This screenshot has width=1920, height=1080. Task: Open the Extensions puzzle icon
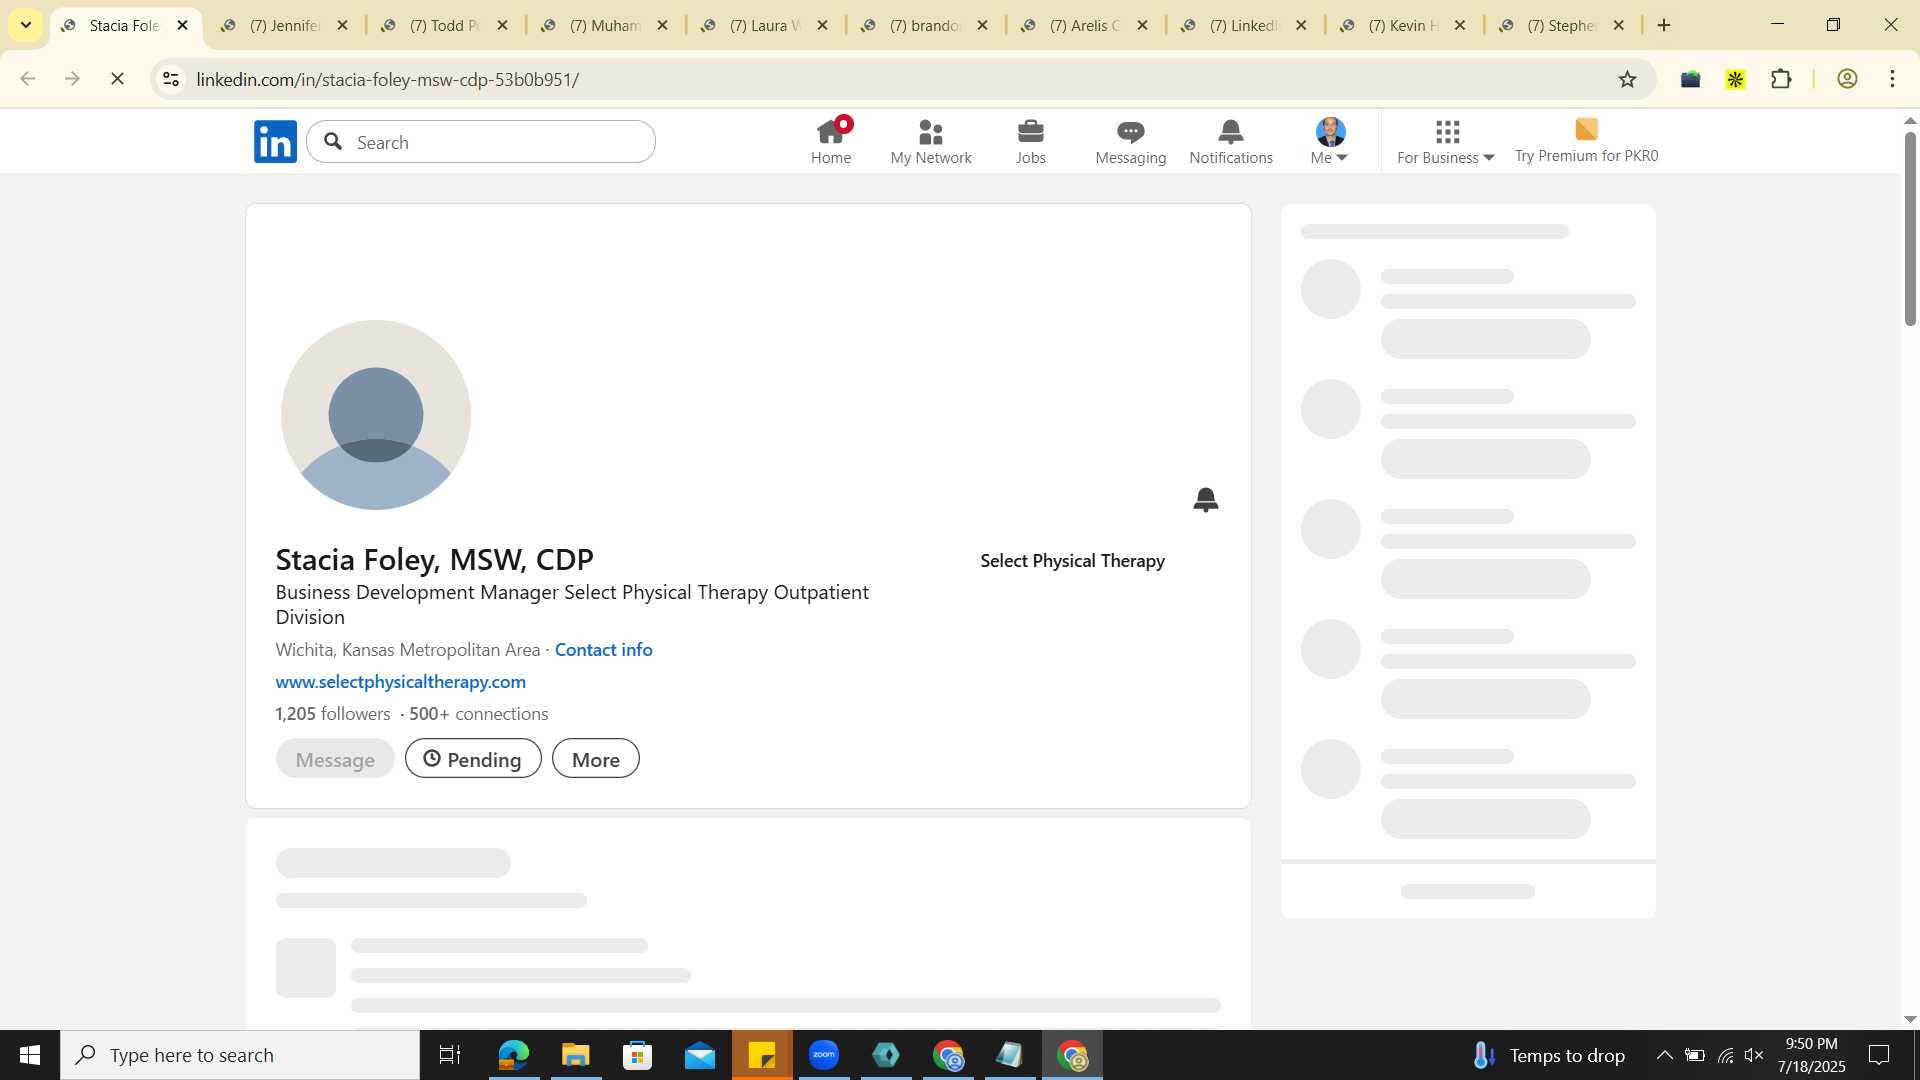coord(1781,79)
